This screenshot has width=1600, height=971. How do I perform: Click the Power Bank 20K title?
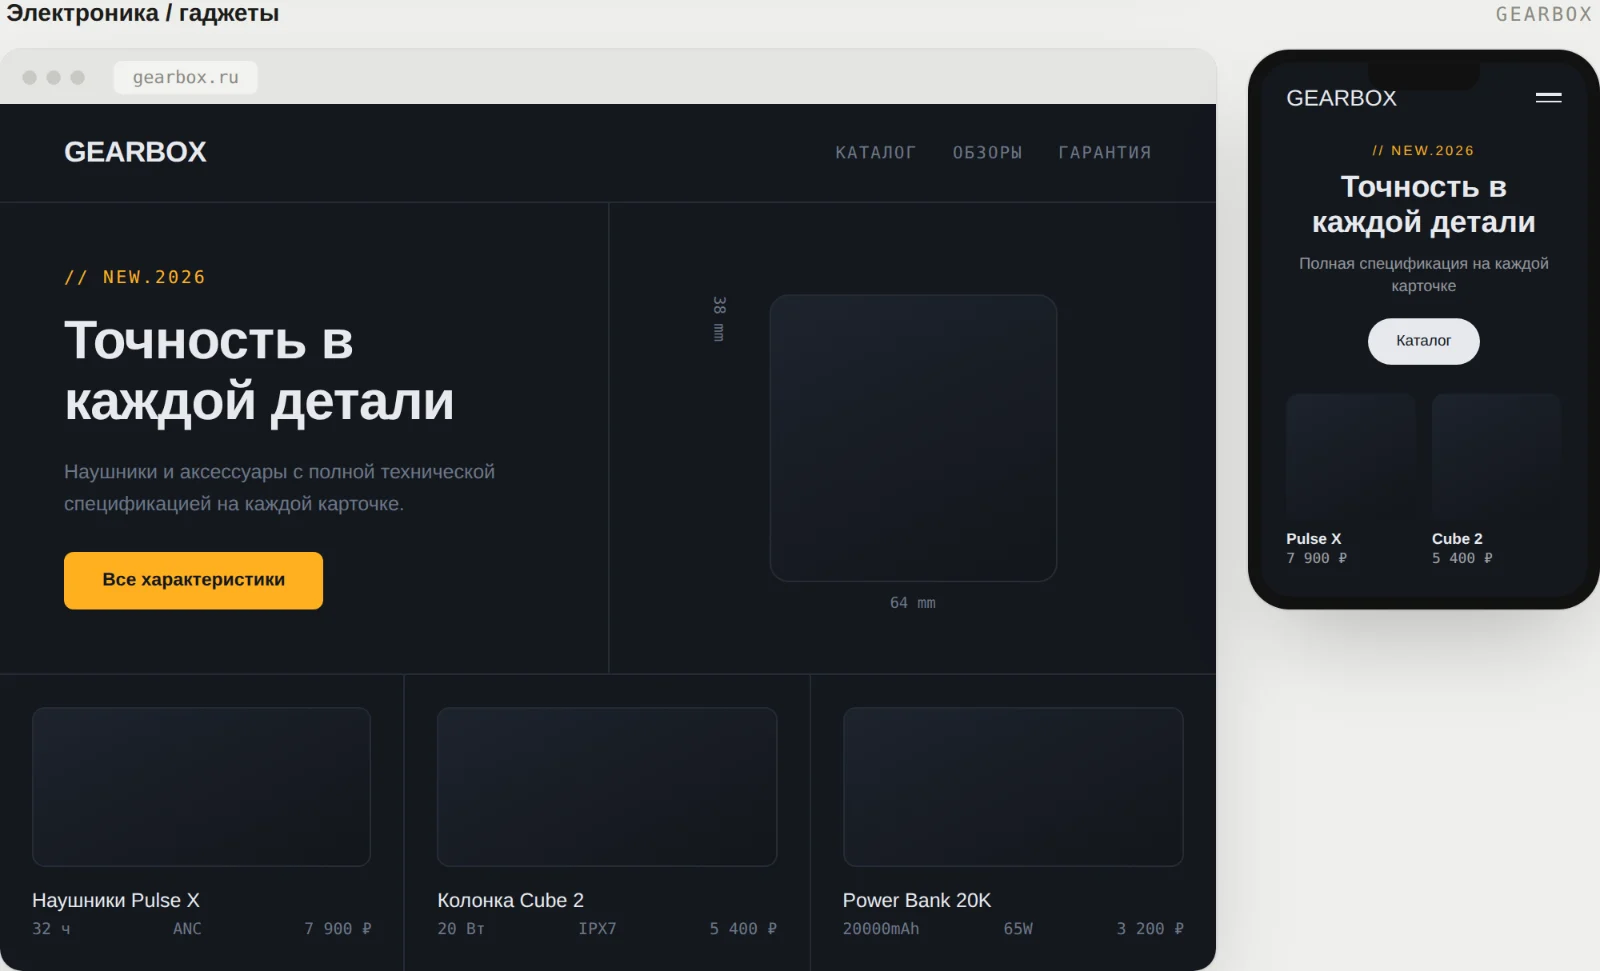[x=917, y=900]
